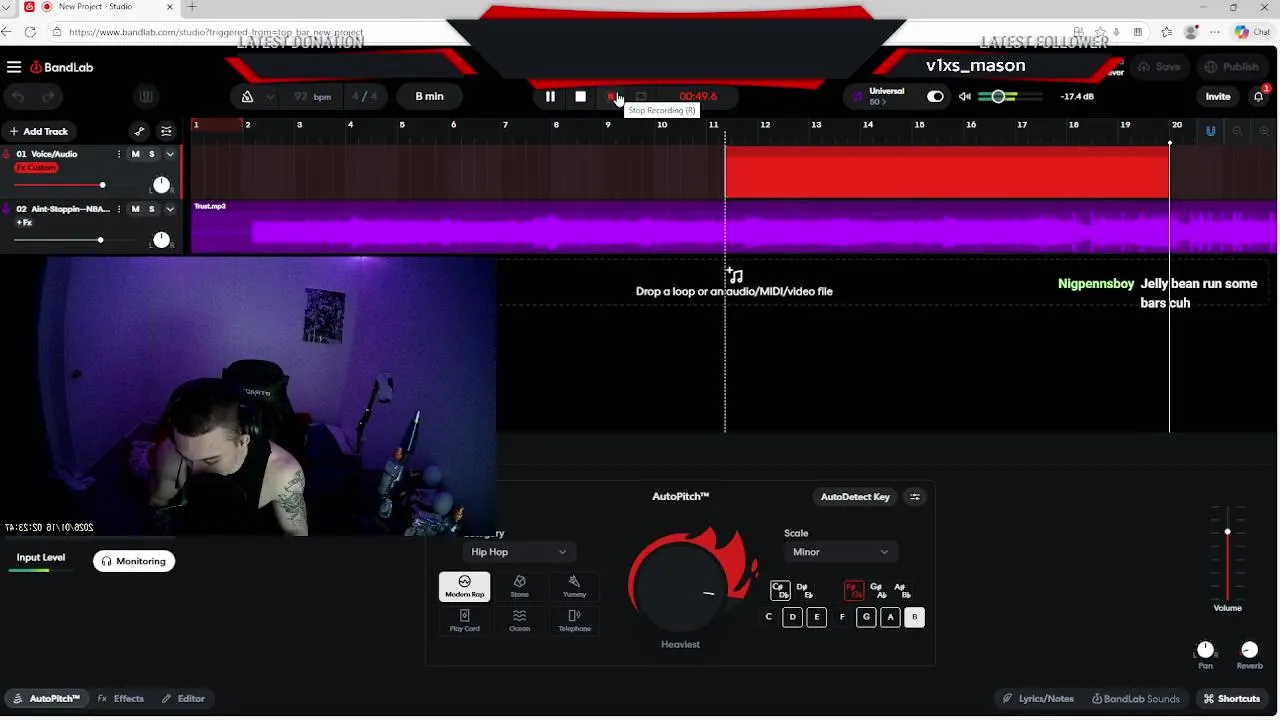Image resolution: width=1280 pixels, height=720 pixels.
Task: Click Add Track
Action: [38, 131]
